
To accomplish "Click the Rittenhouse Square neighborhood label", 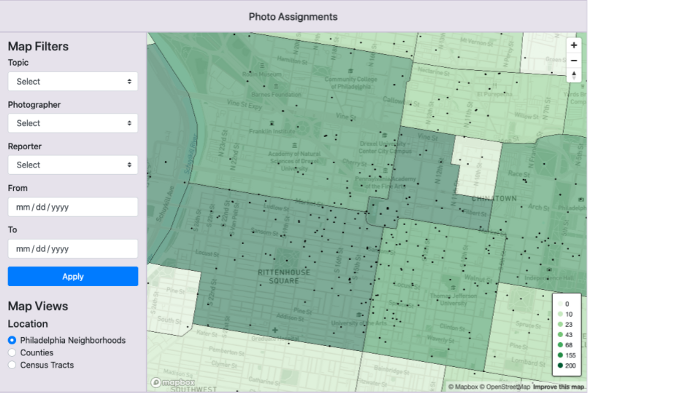I will click(284, 276).
